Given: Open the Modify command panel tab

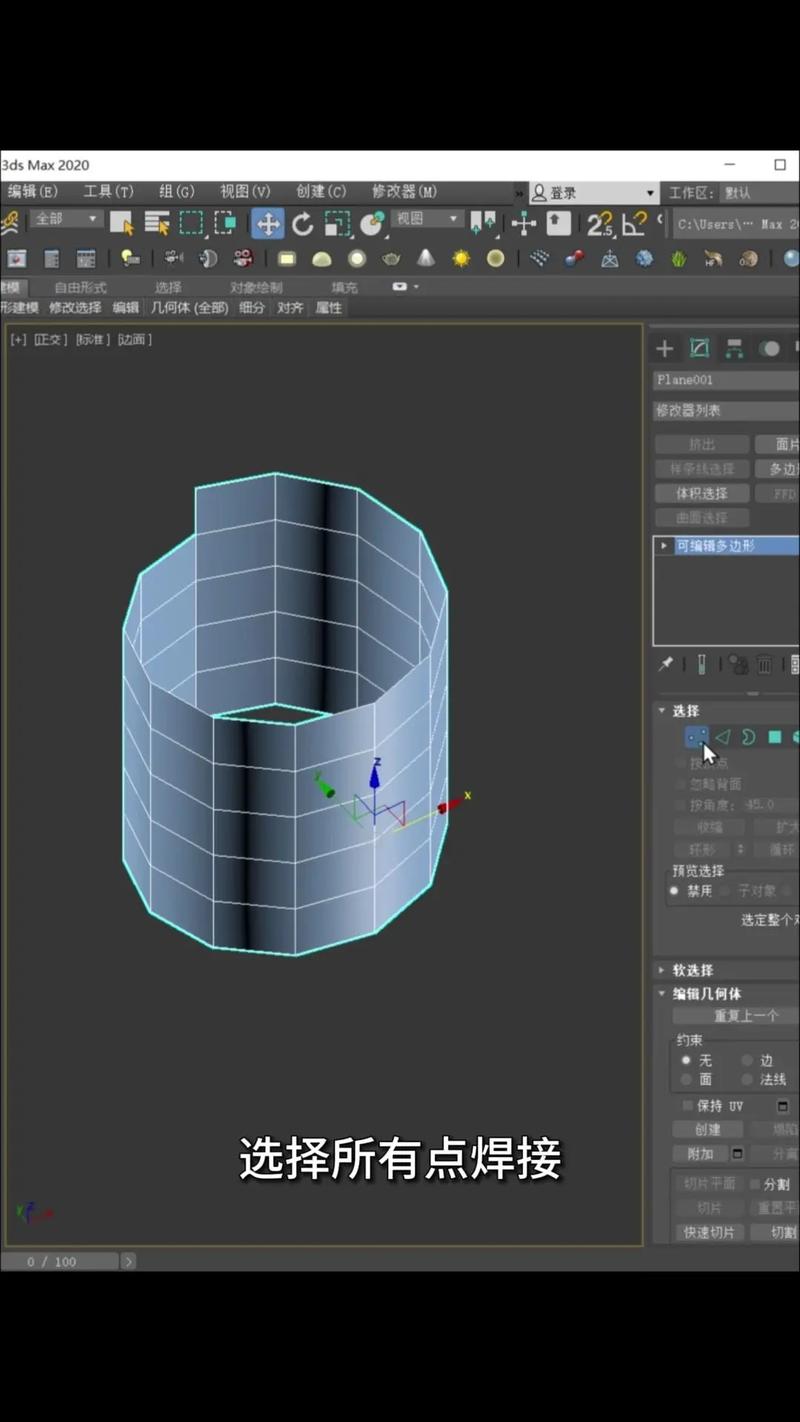Looking at the screenshot, I should click(699, 348).
